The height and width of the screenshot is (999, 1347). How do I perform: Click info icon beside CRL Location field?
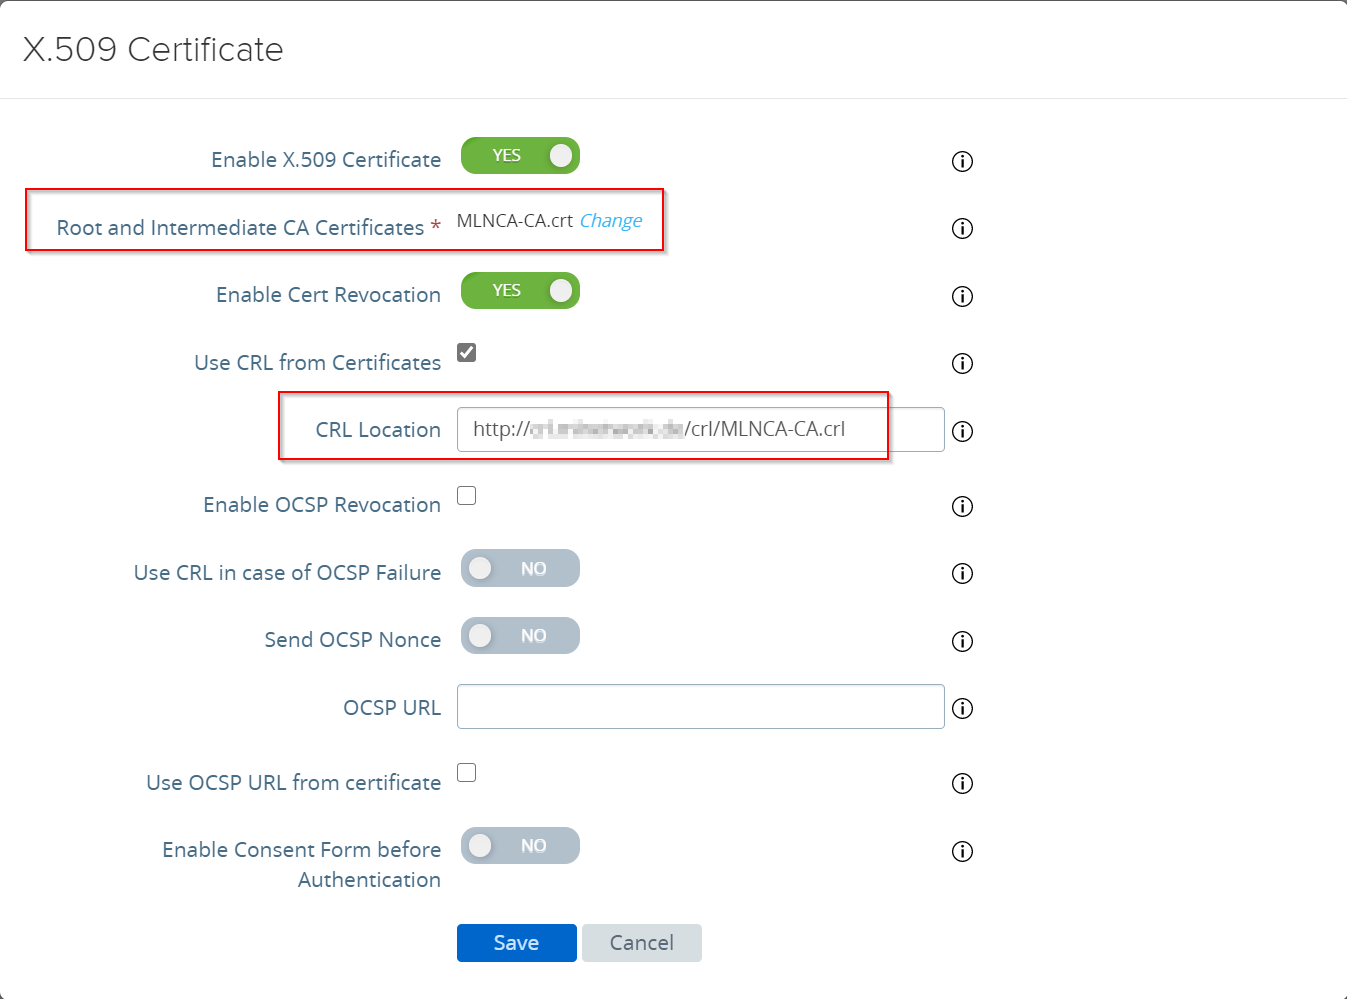(x=962, y=431)
